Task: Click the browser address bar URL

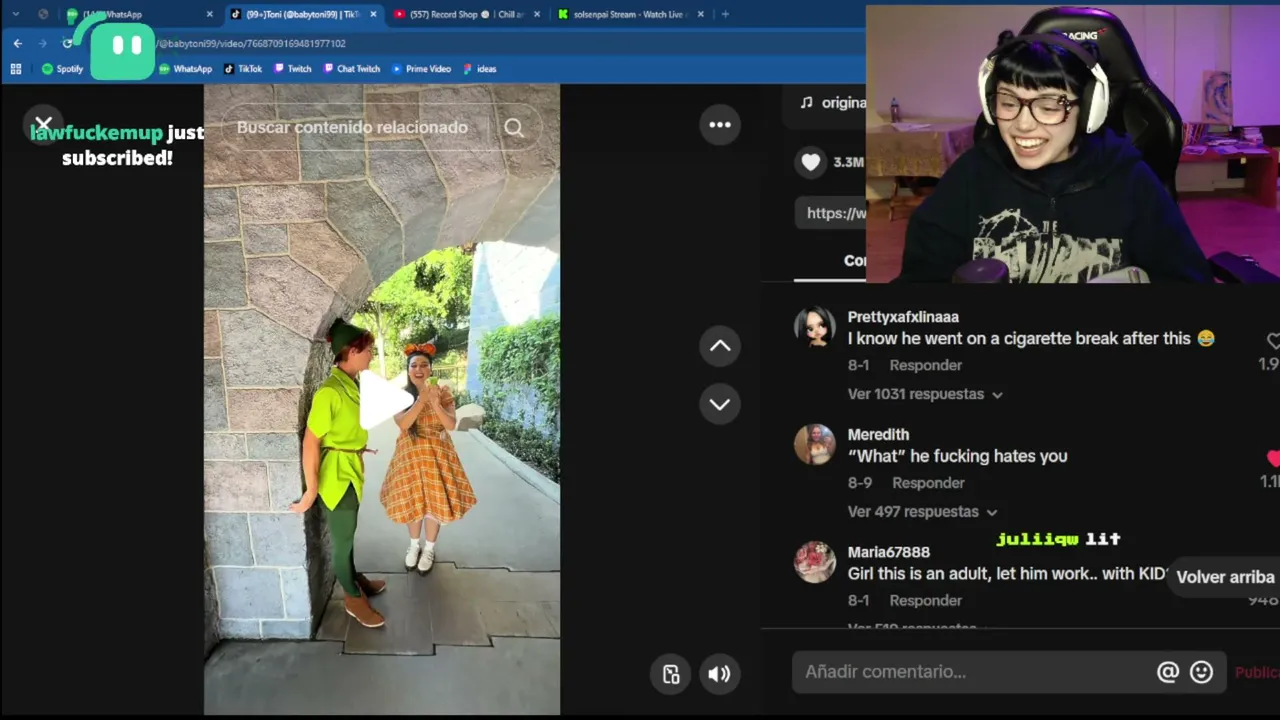Action: pyautogui.click(x=252, y=44)
